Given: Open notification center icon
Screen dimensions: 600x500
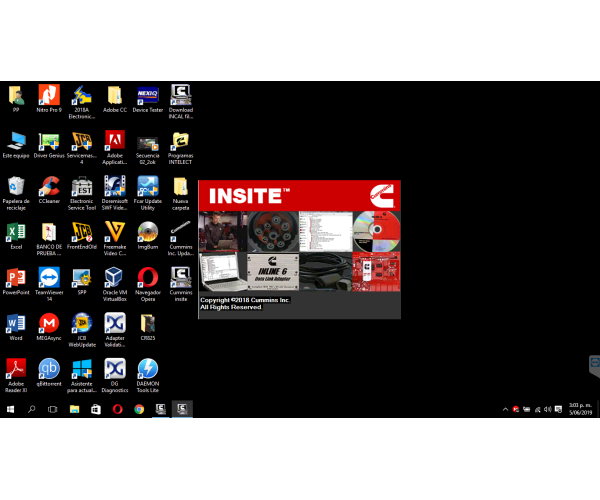Looking at the screenshot, I should 558,409.
